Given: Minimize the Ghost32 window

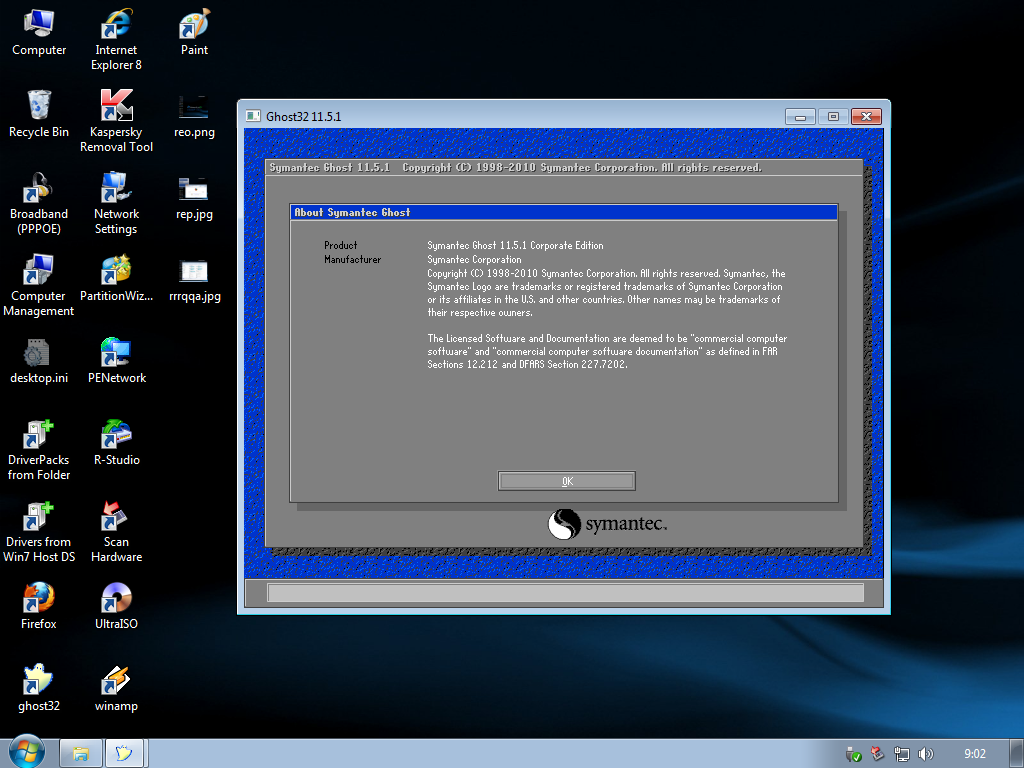Looking at the screenshot, I should point(800,116).
